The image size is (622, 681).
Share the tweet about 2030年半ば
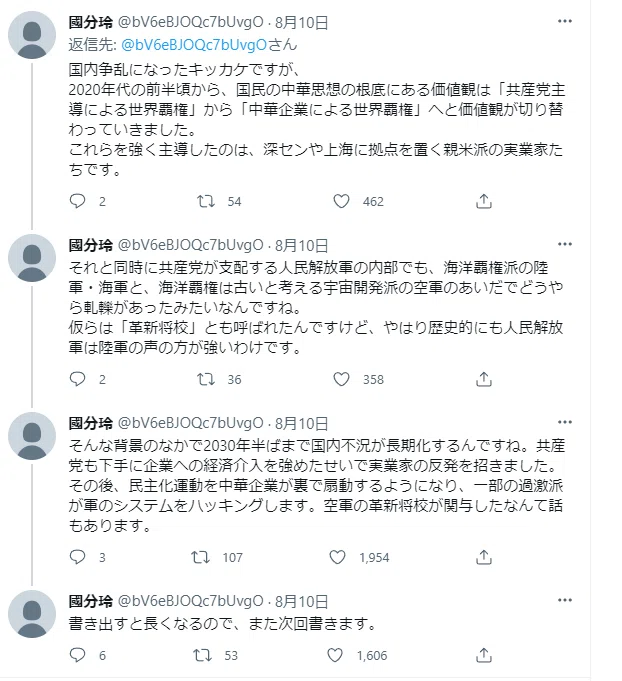click(x=483, y=557)
